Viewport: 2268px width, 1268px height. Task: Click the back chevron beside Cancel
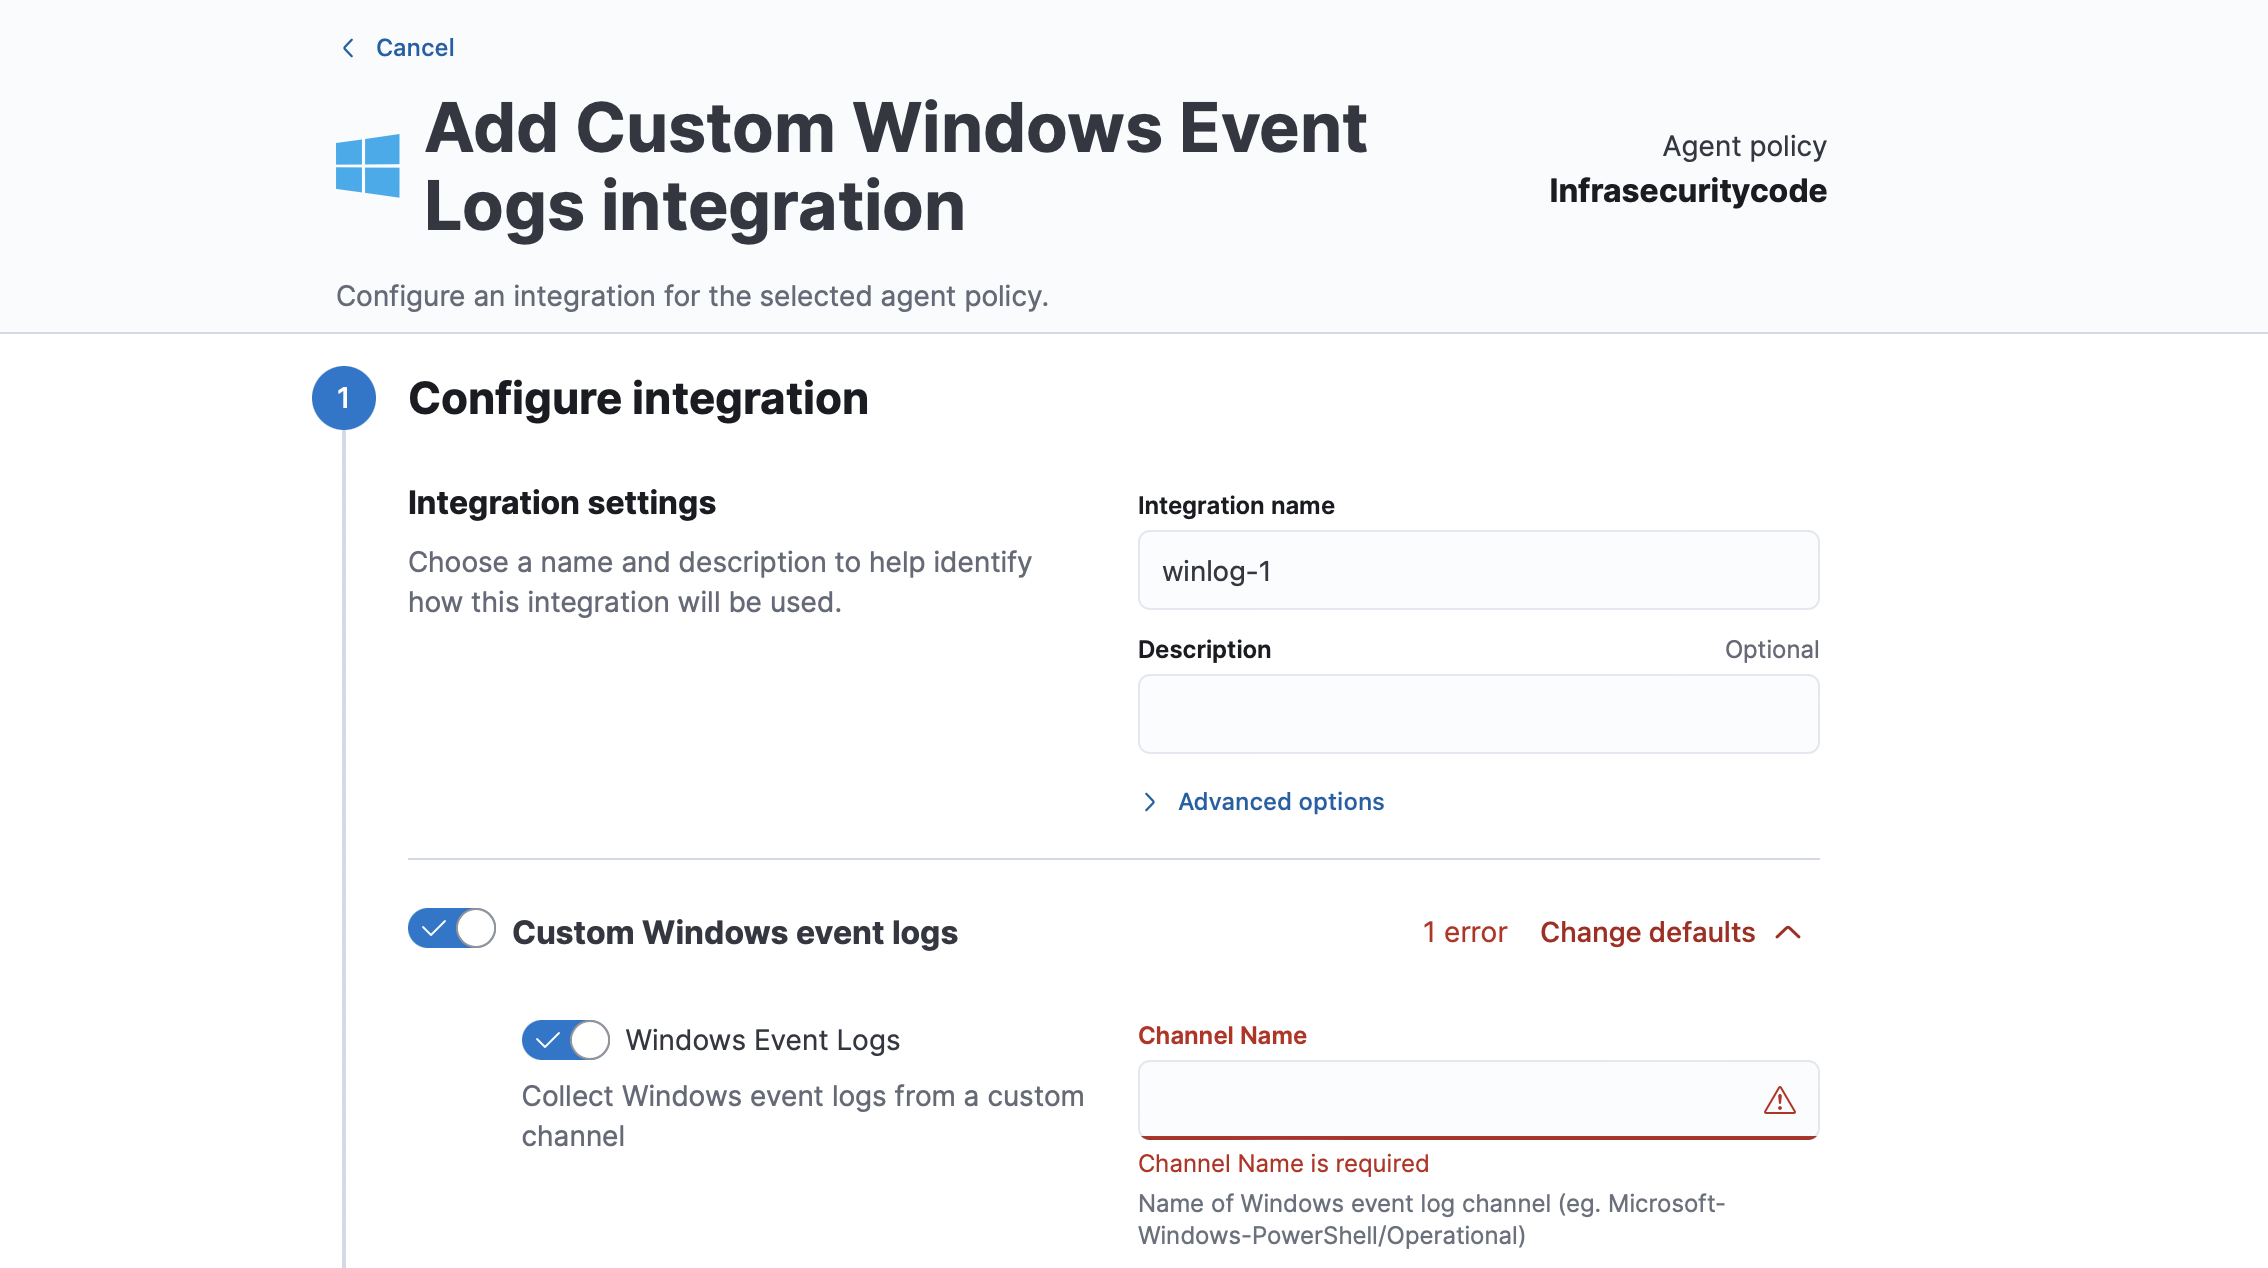coord(348,48)
